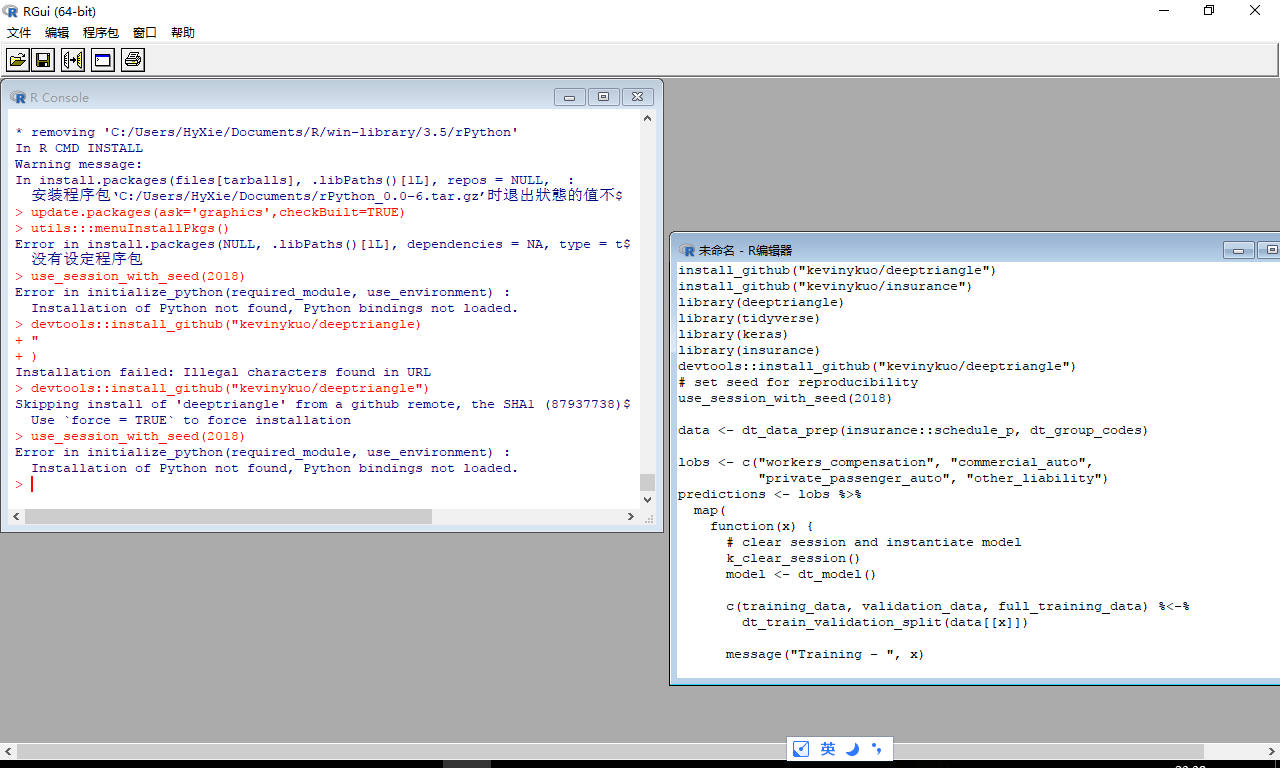Image resolution: width=1280 pixels, height=768 pixels.
Task: Click the '* removing' rPython console line
Action: click(267, 132)
